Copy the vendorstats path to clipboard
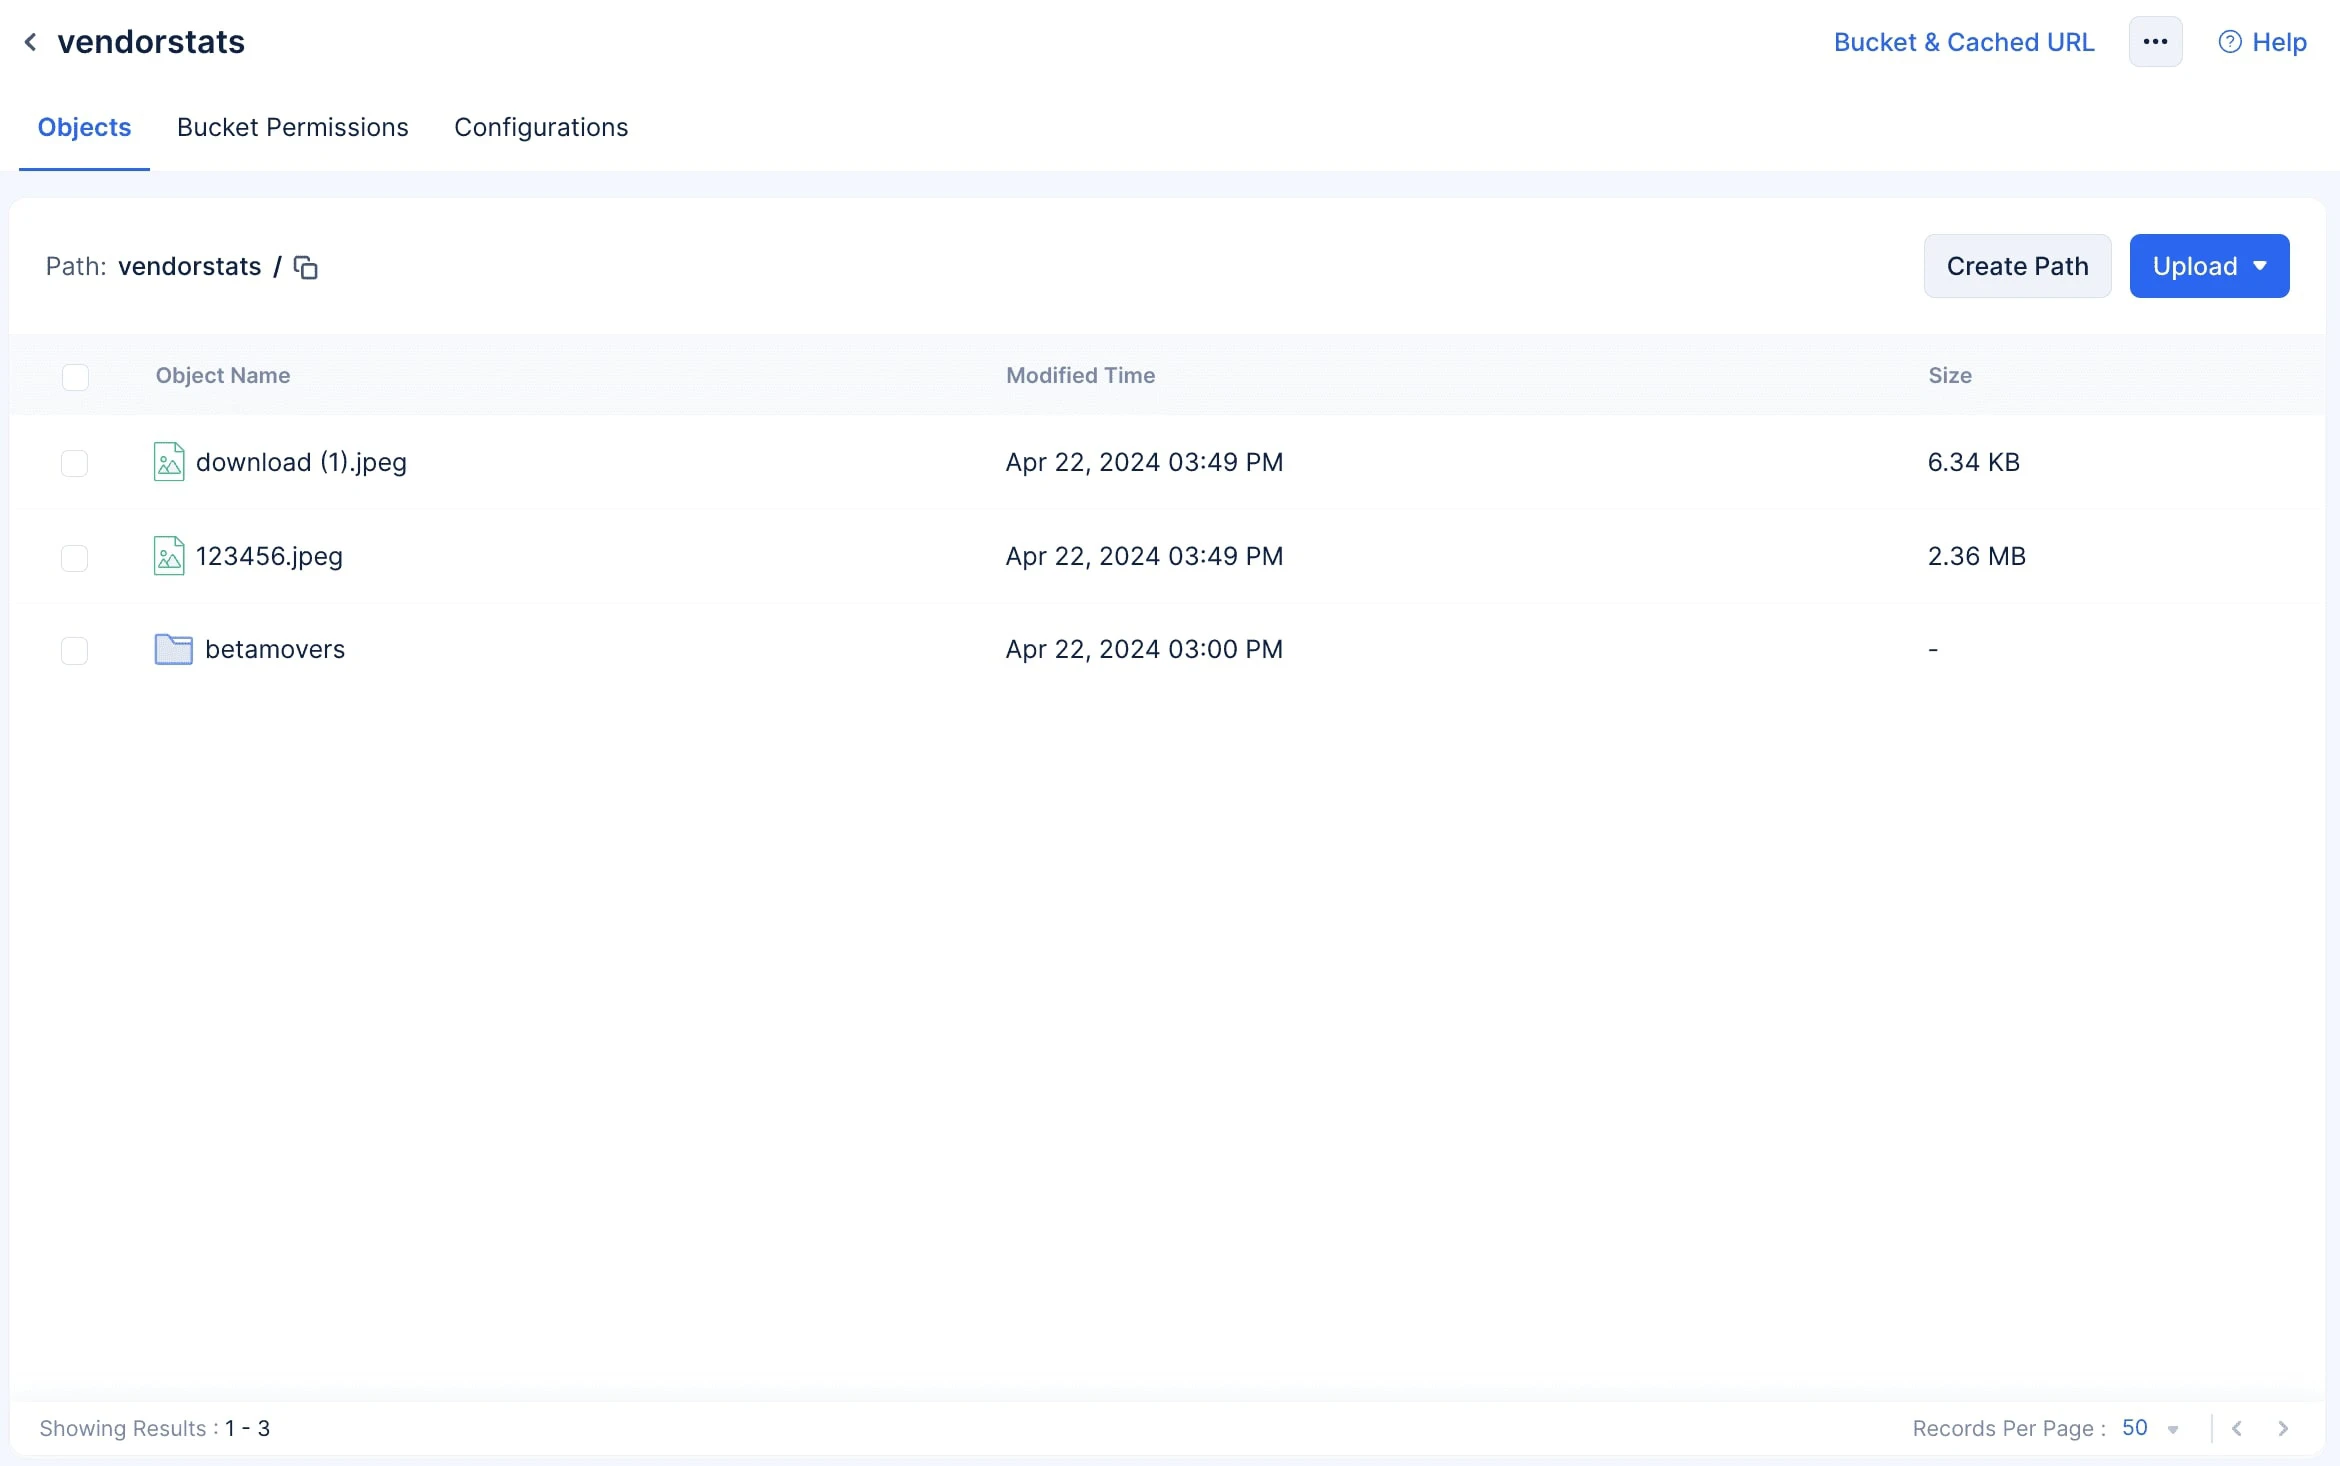The width and height of the screenshot is (2340, 1466). [x=305, y=267]
